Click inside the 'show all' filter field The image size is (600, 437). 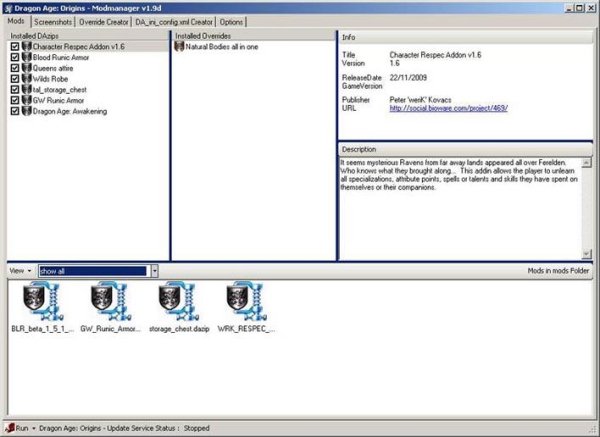tap(93, 271)
